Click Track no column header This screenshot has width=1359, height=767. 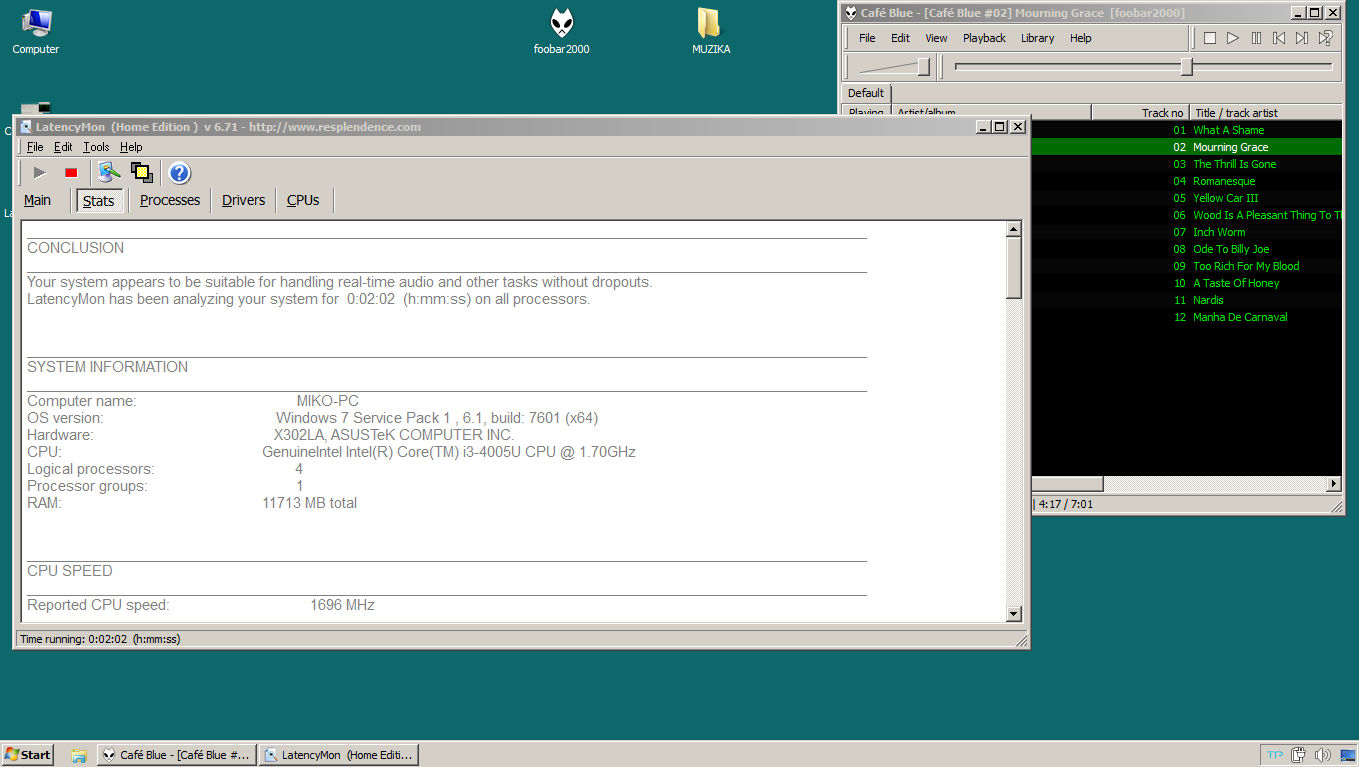(x=1140, y=113)
